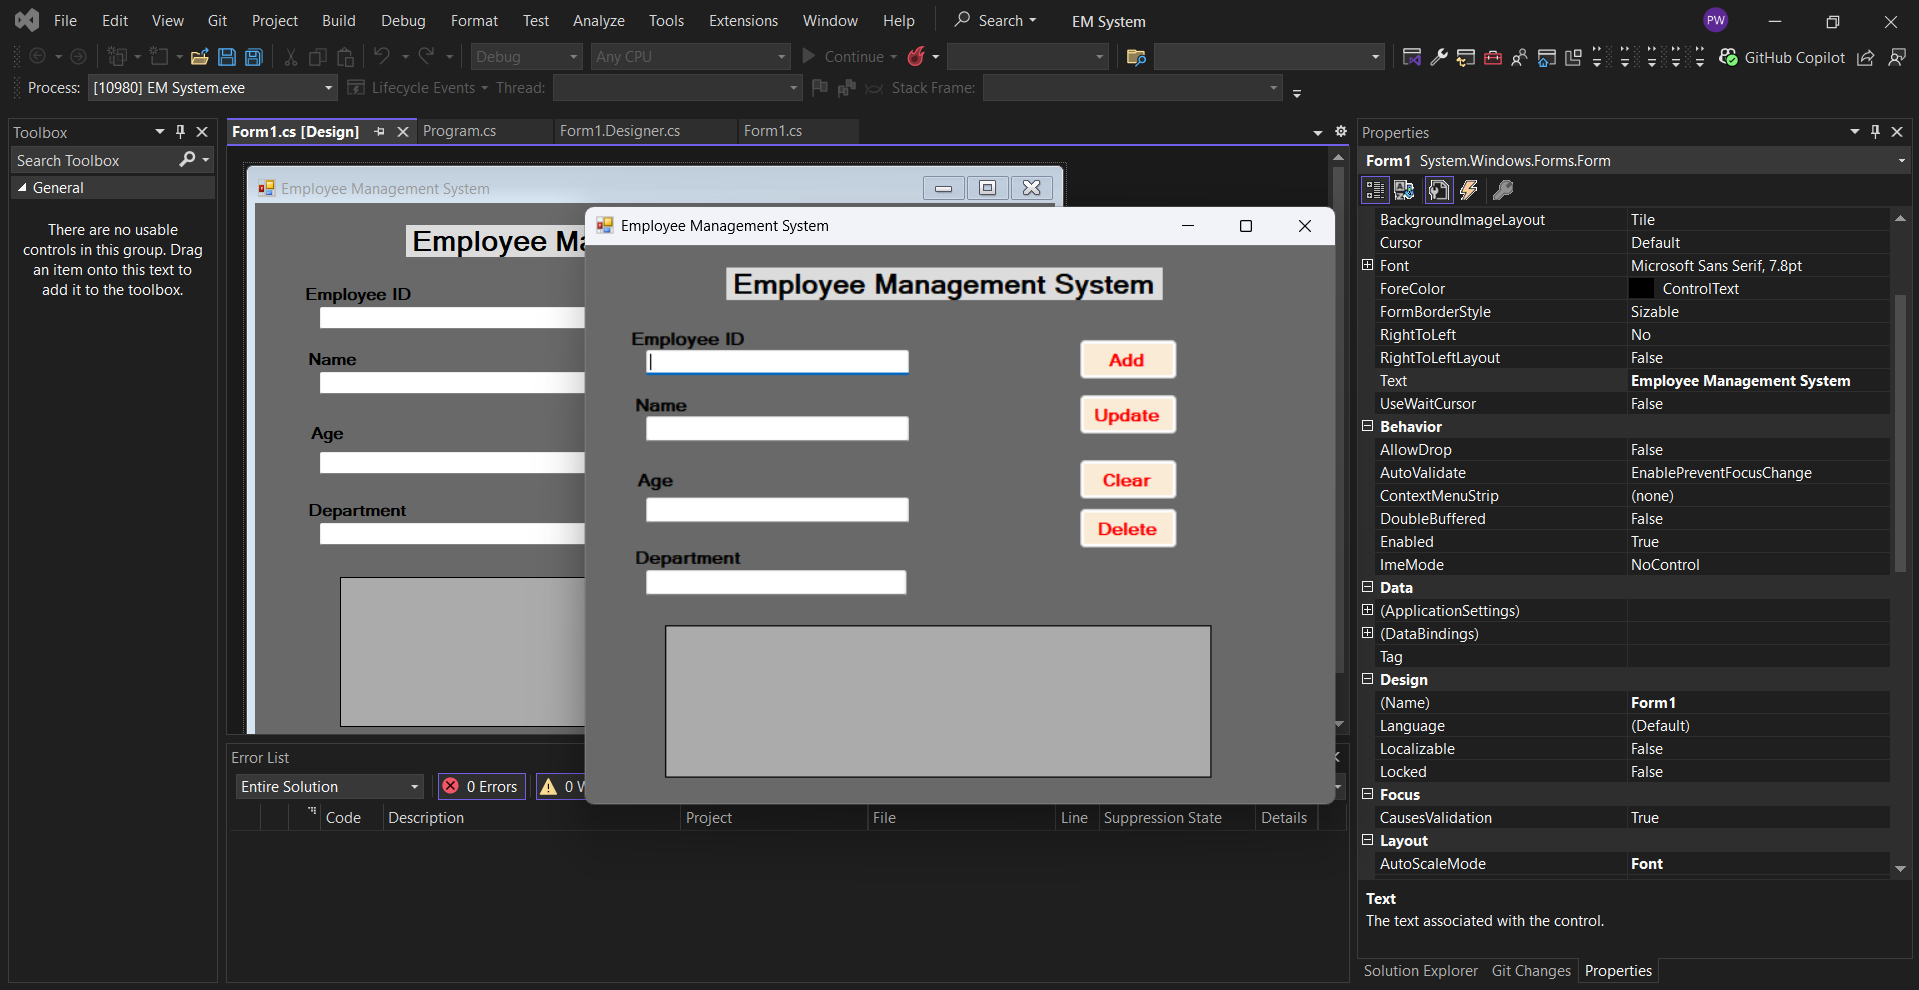
Task: Open Property Pages wrench icon in Properties
Action: [x=1502, y=190]
